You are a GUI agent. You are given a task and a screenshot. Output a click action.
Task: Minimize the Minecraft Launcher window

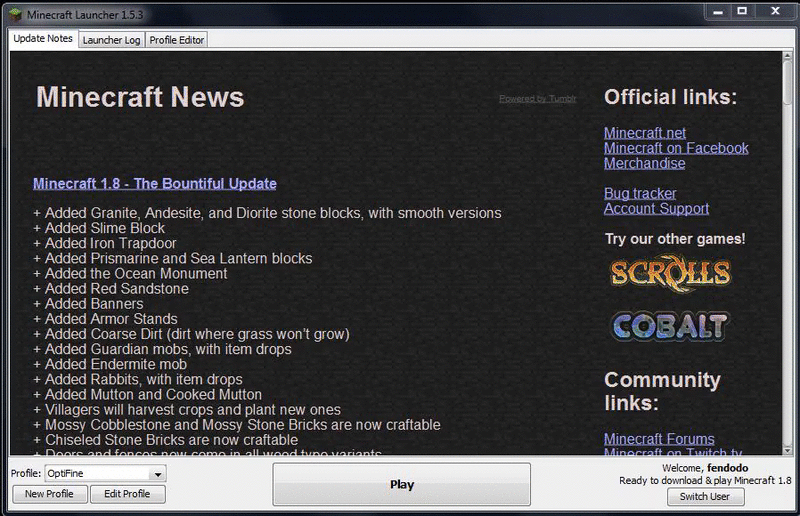pyautogui.click(x=718, y=12)
